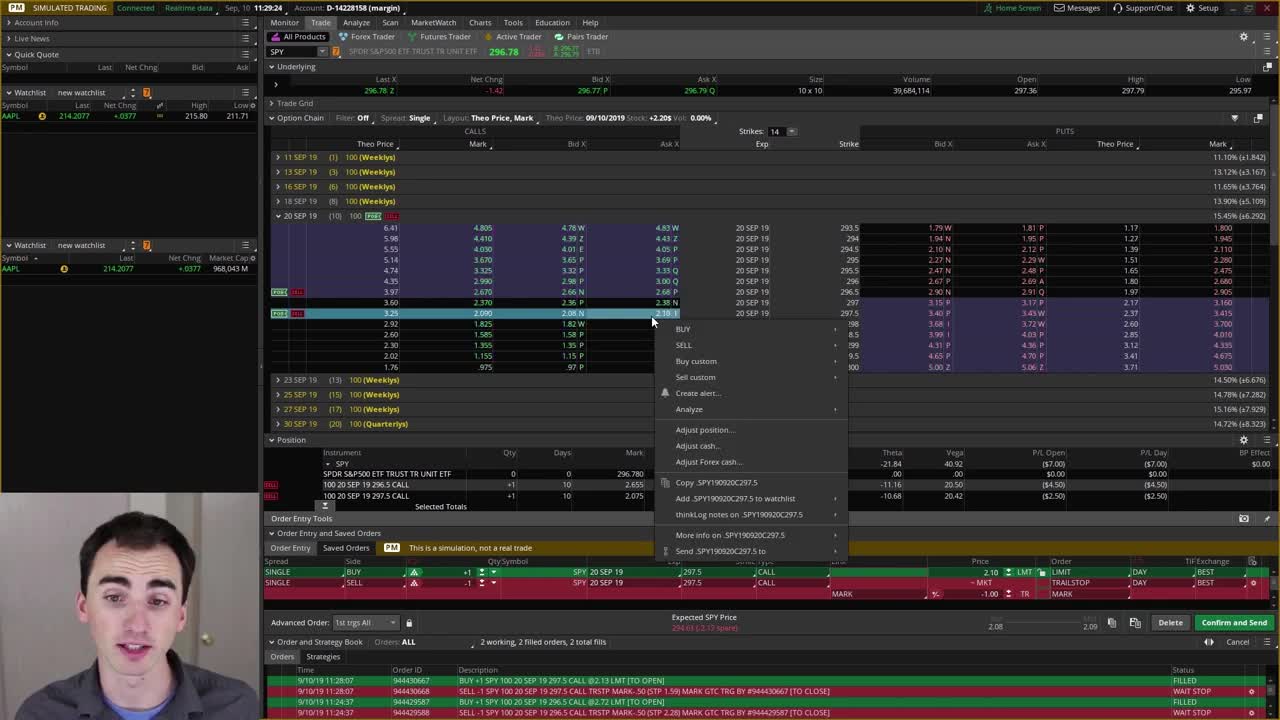This screenshot has height=720, width=1280.
Task: Open the Quick Quote gadget menu icon
Action: 245,54
